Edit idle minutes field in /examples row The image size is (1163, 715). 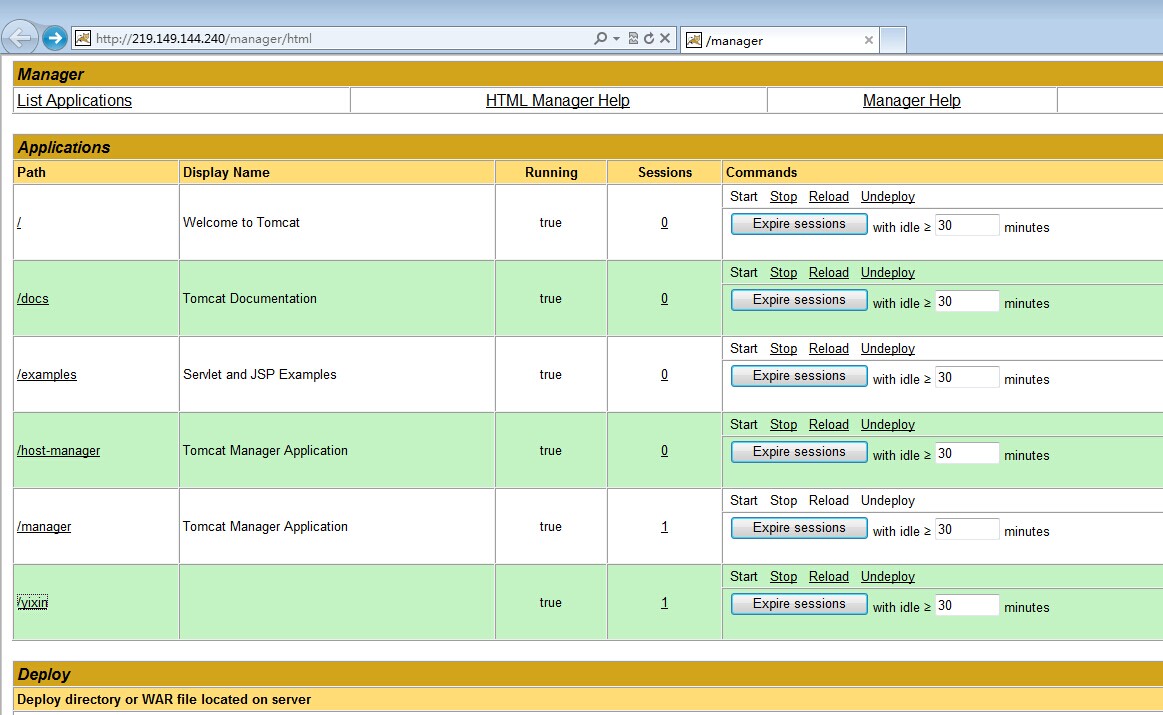(967, 378)
